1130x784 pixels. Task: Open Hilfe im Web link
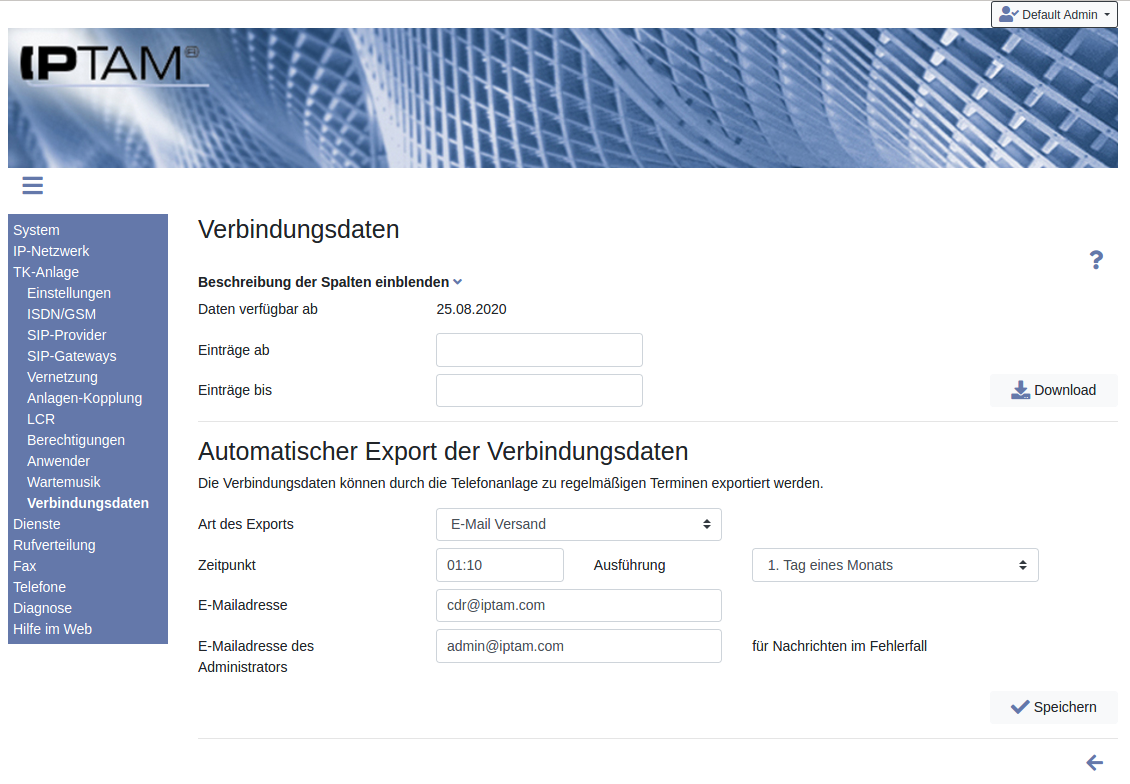[x=52, y=629]
